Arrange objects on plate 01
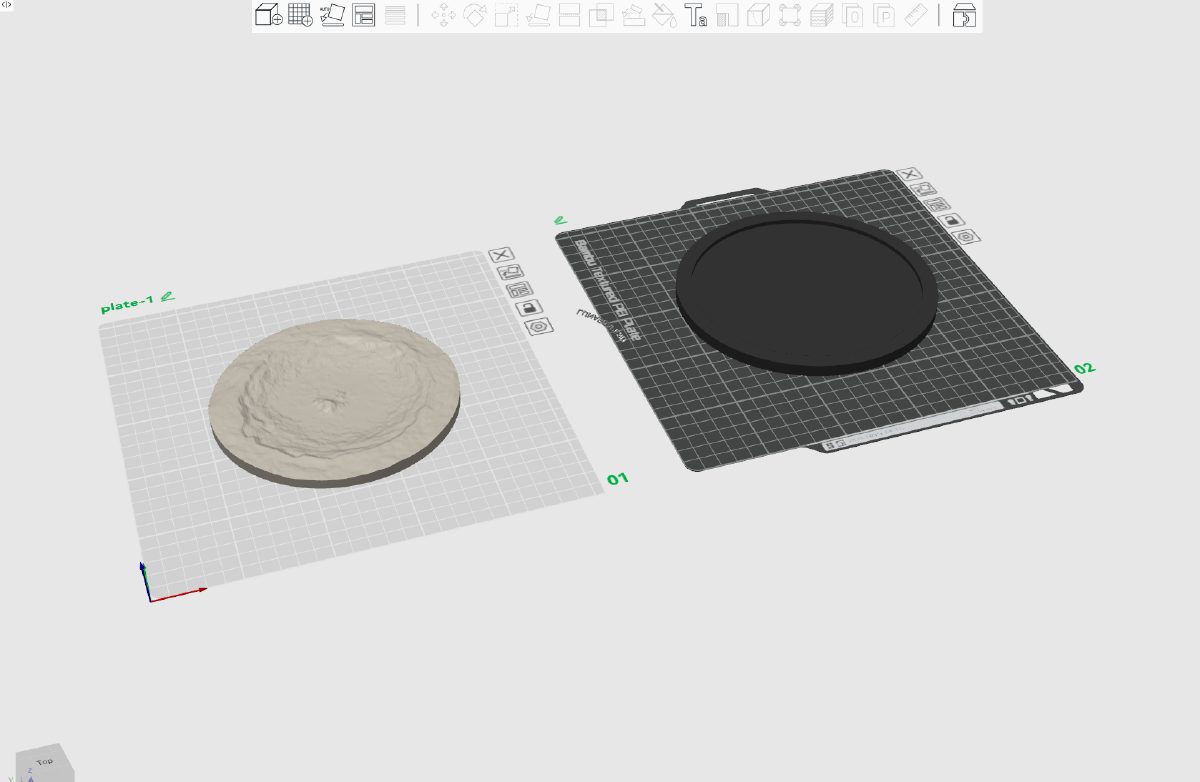This screenshot has height=782, width=1200. point(520,290)
